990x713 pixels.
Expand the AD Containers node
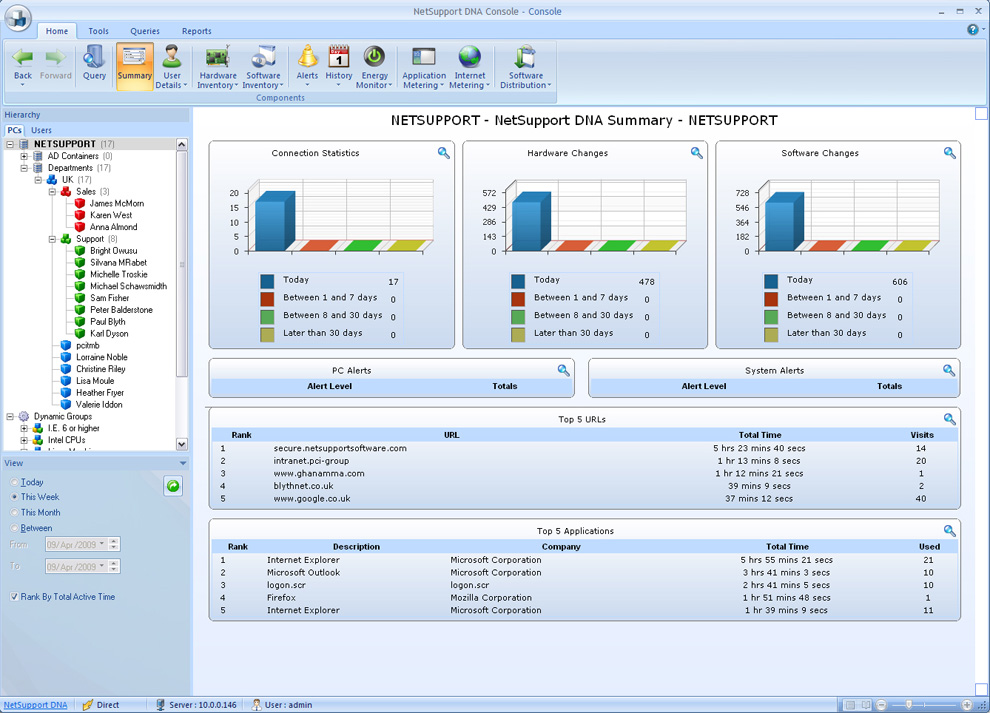[24, 156]
